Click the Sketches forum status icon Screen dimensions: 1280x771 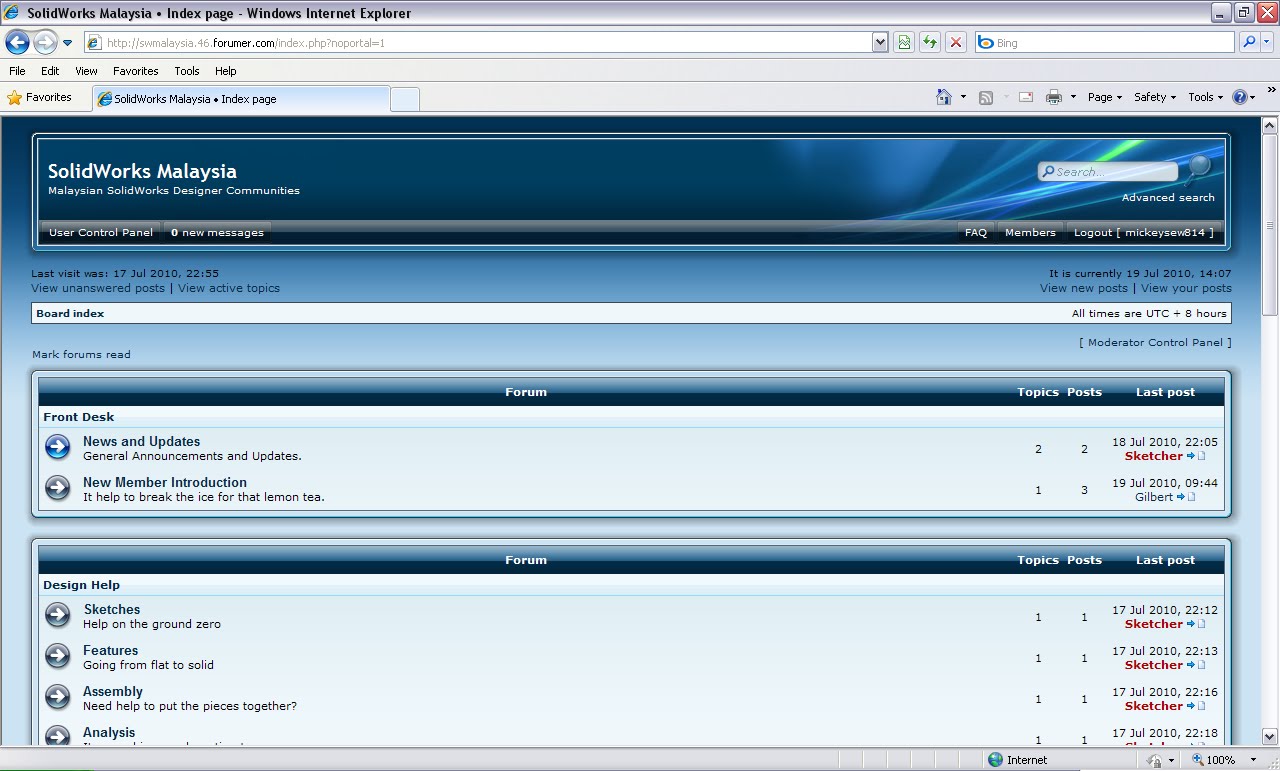(58, 615)
